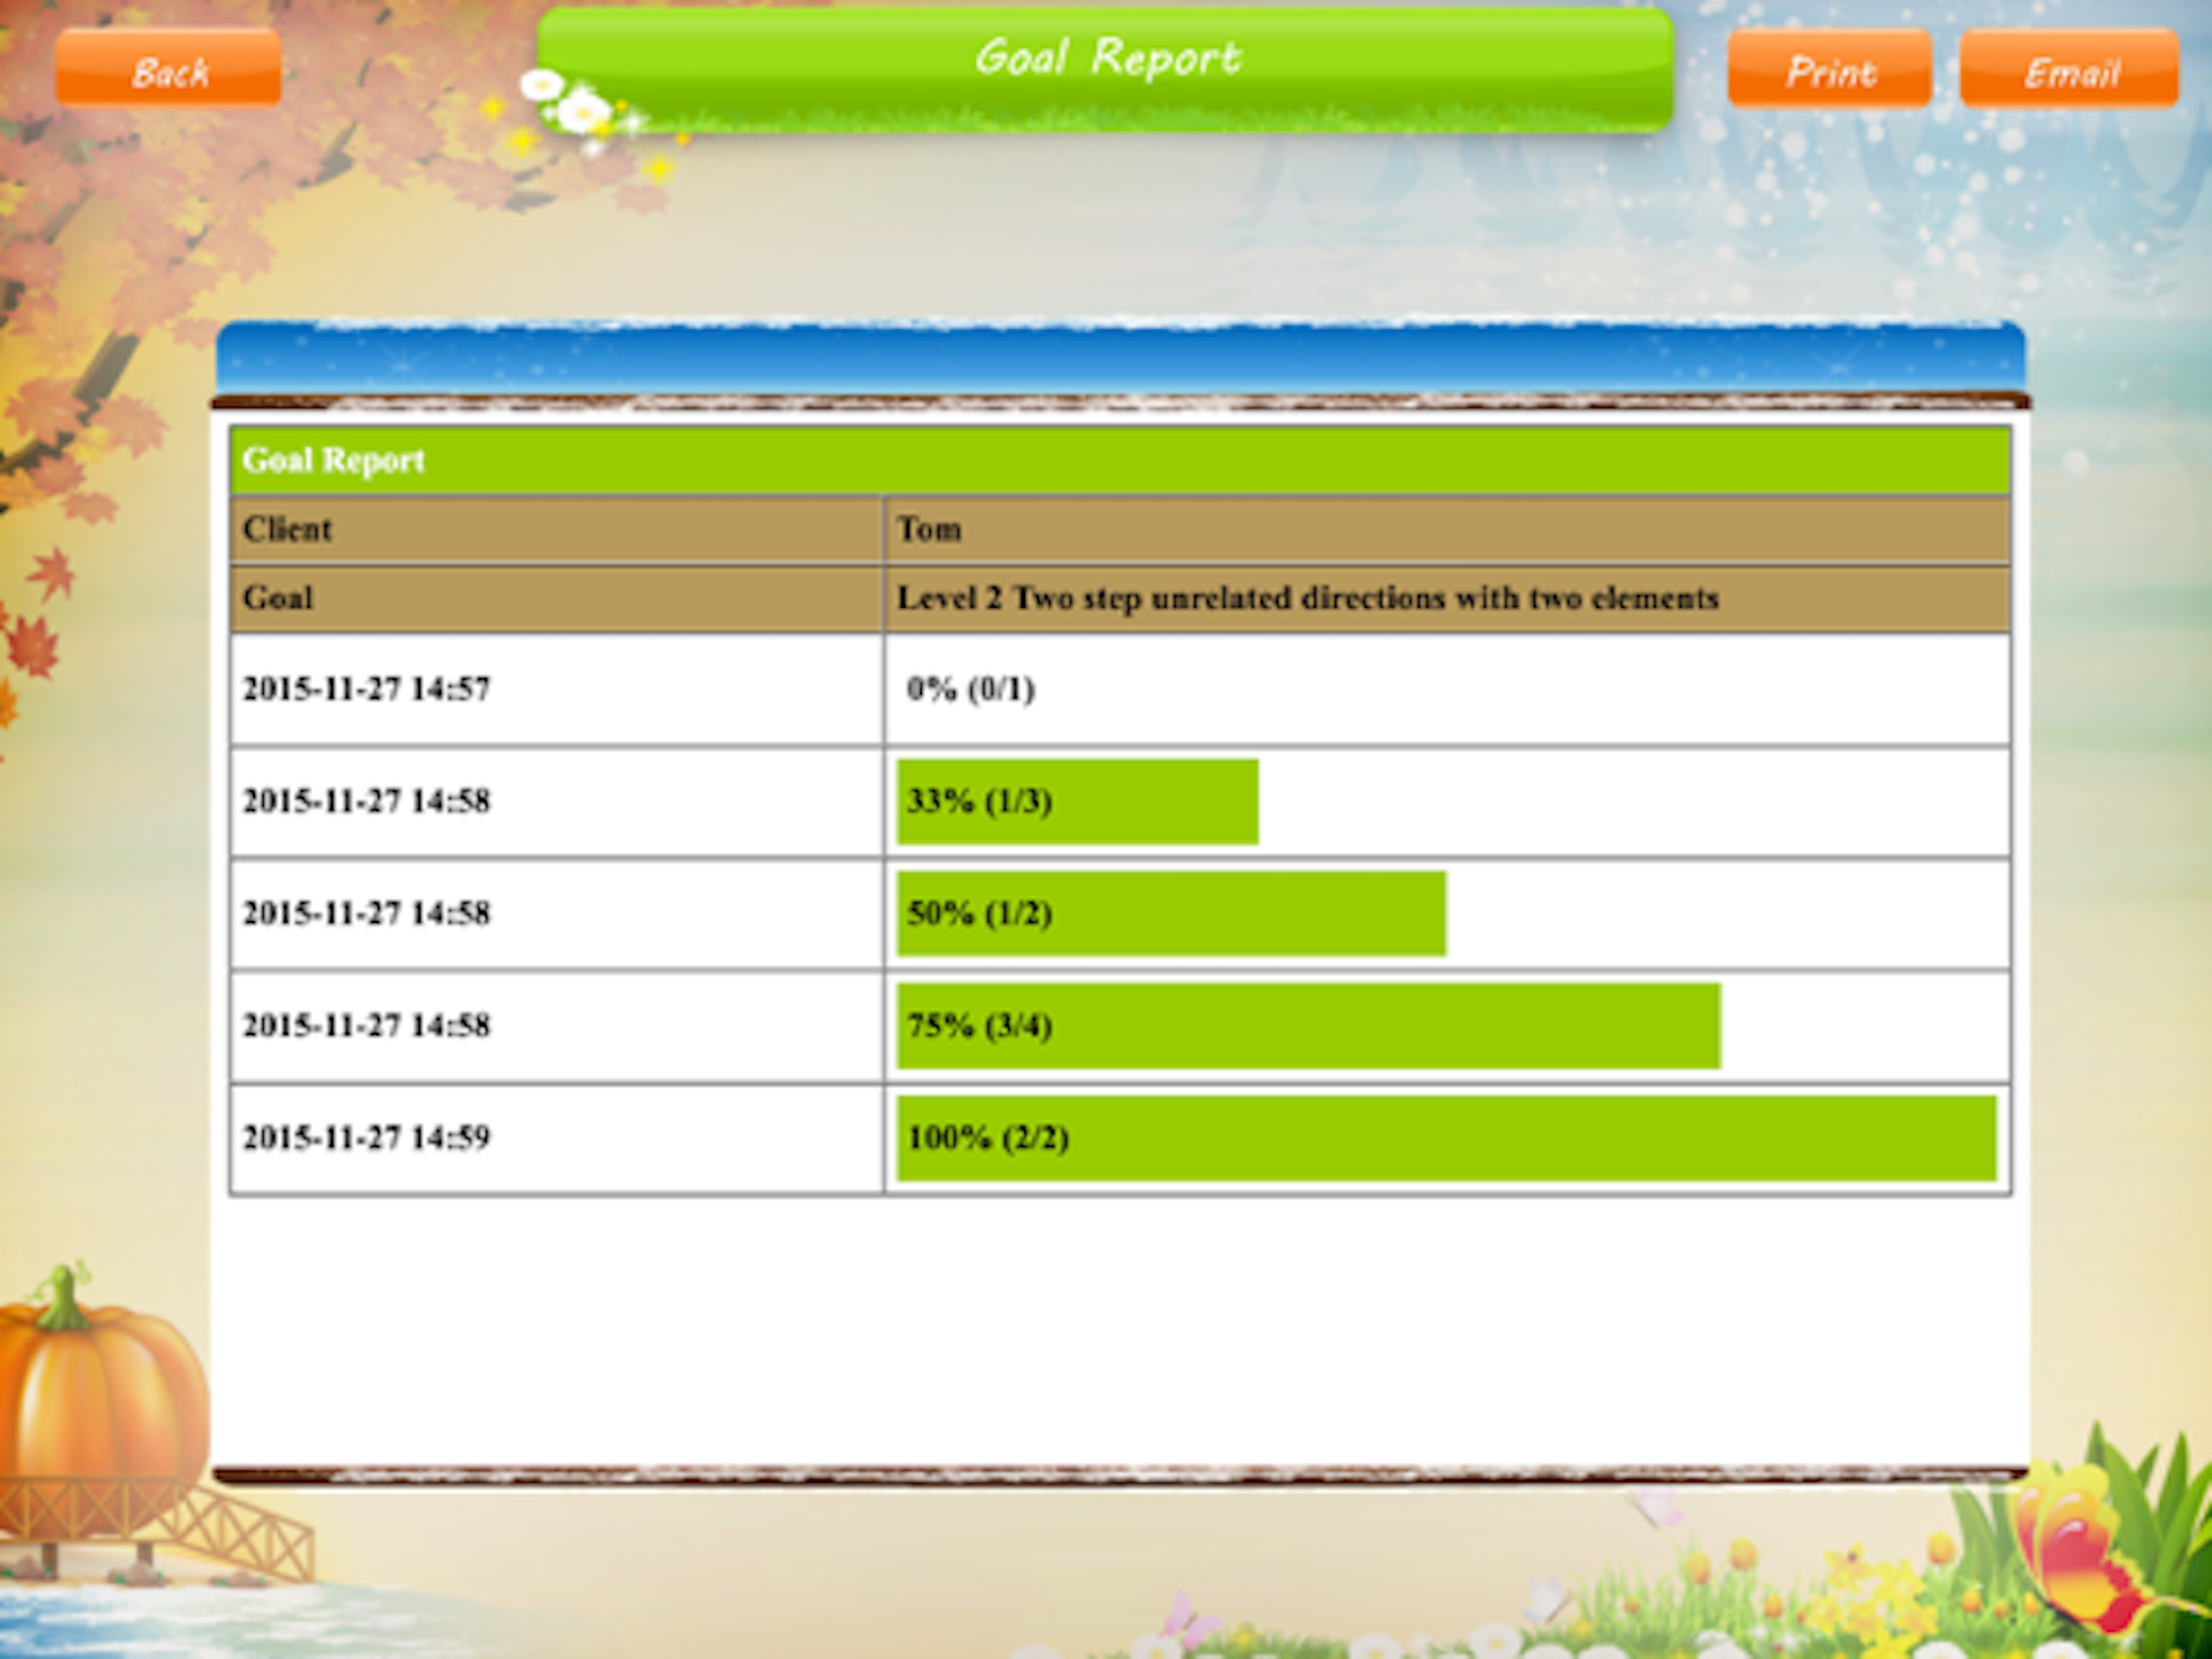
Task: Click the Level 2 goal description text
Action: click(x=1307, y=598)
